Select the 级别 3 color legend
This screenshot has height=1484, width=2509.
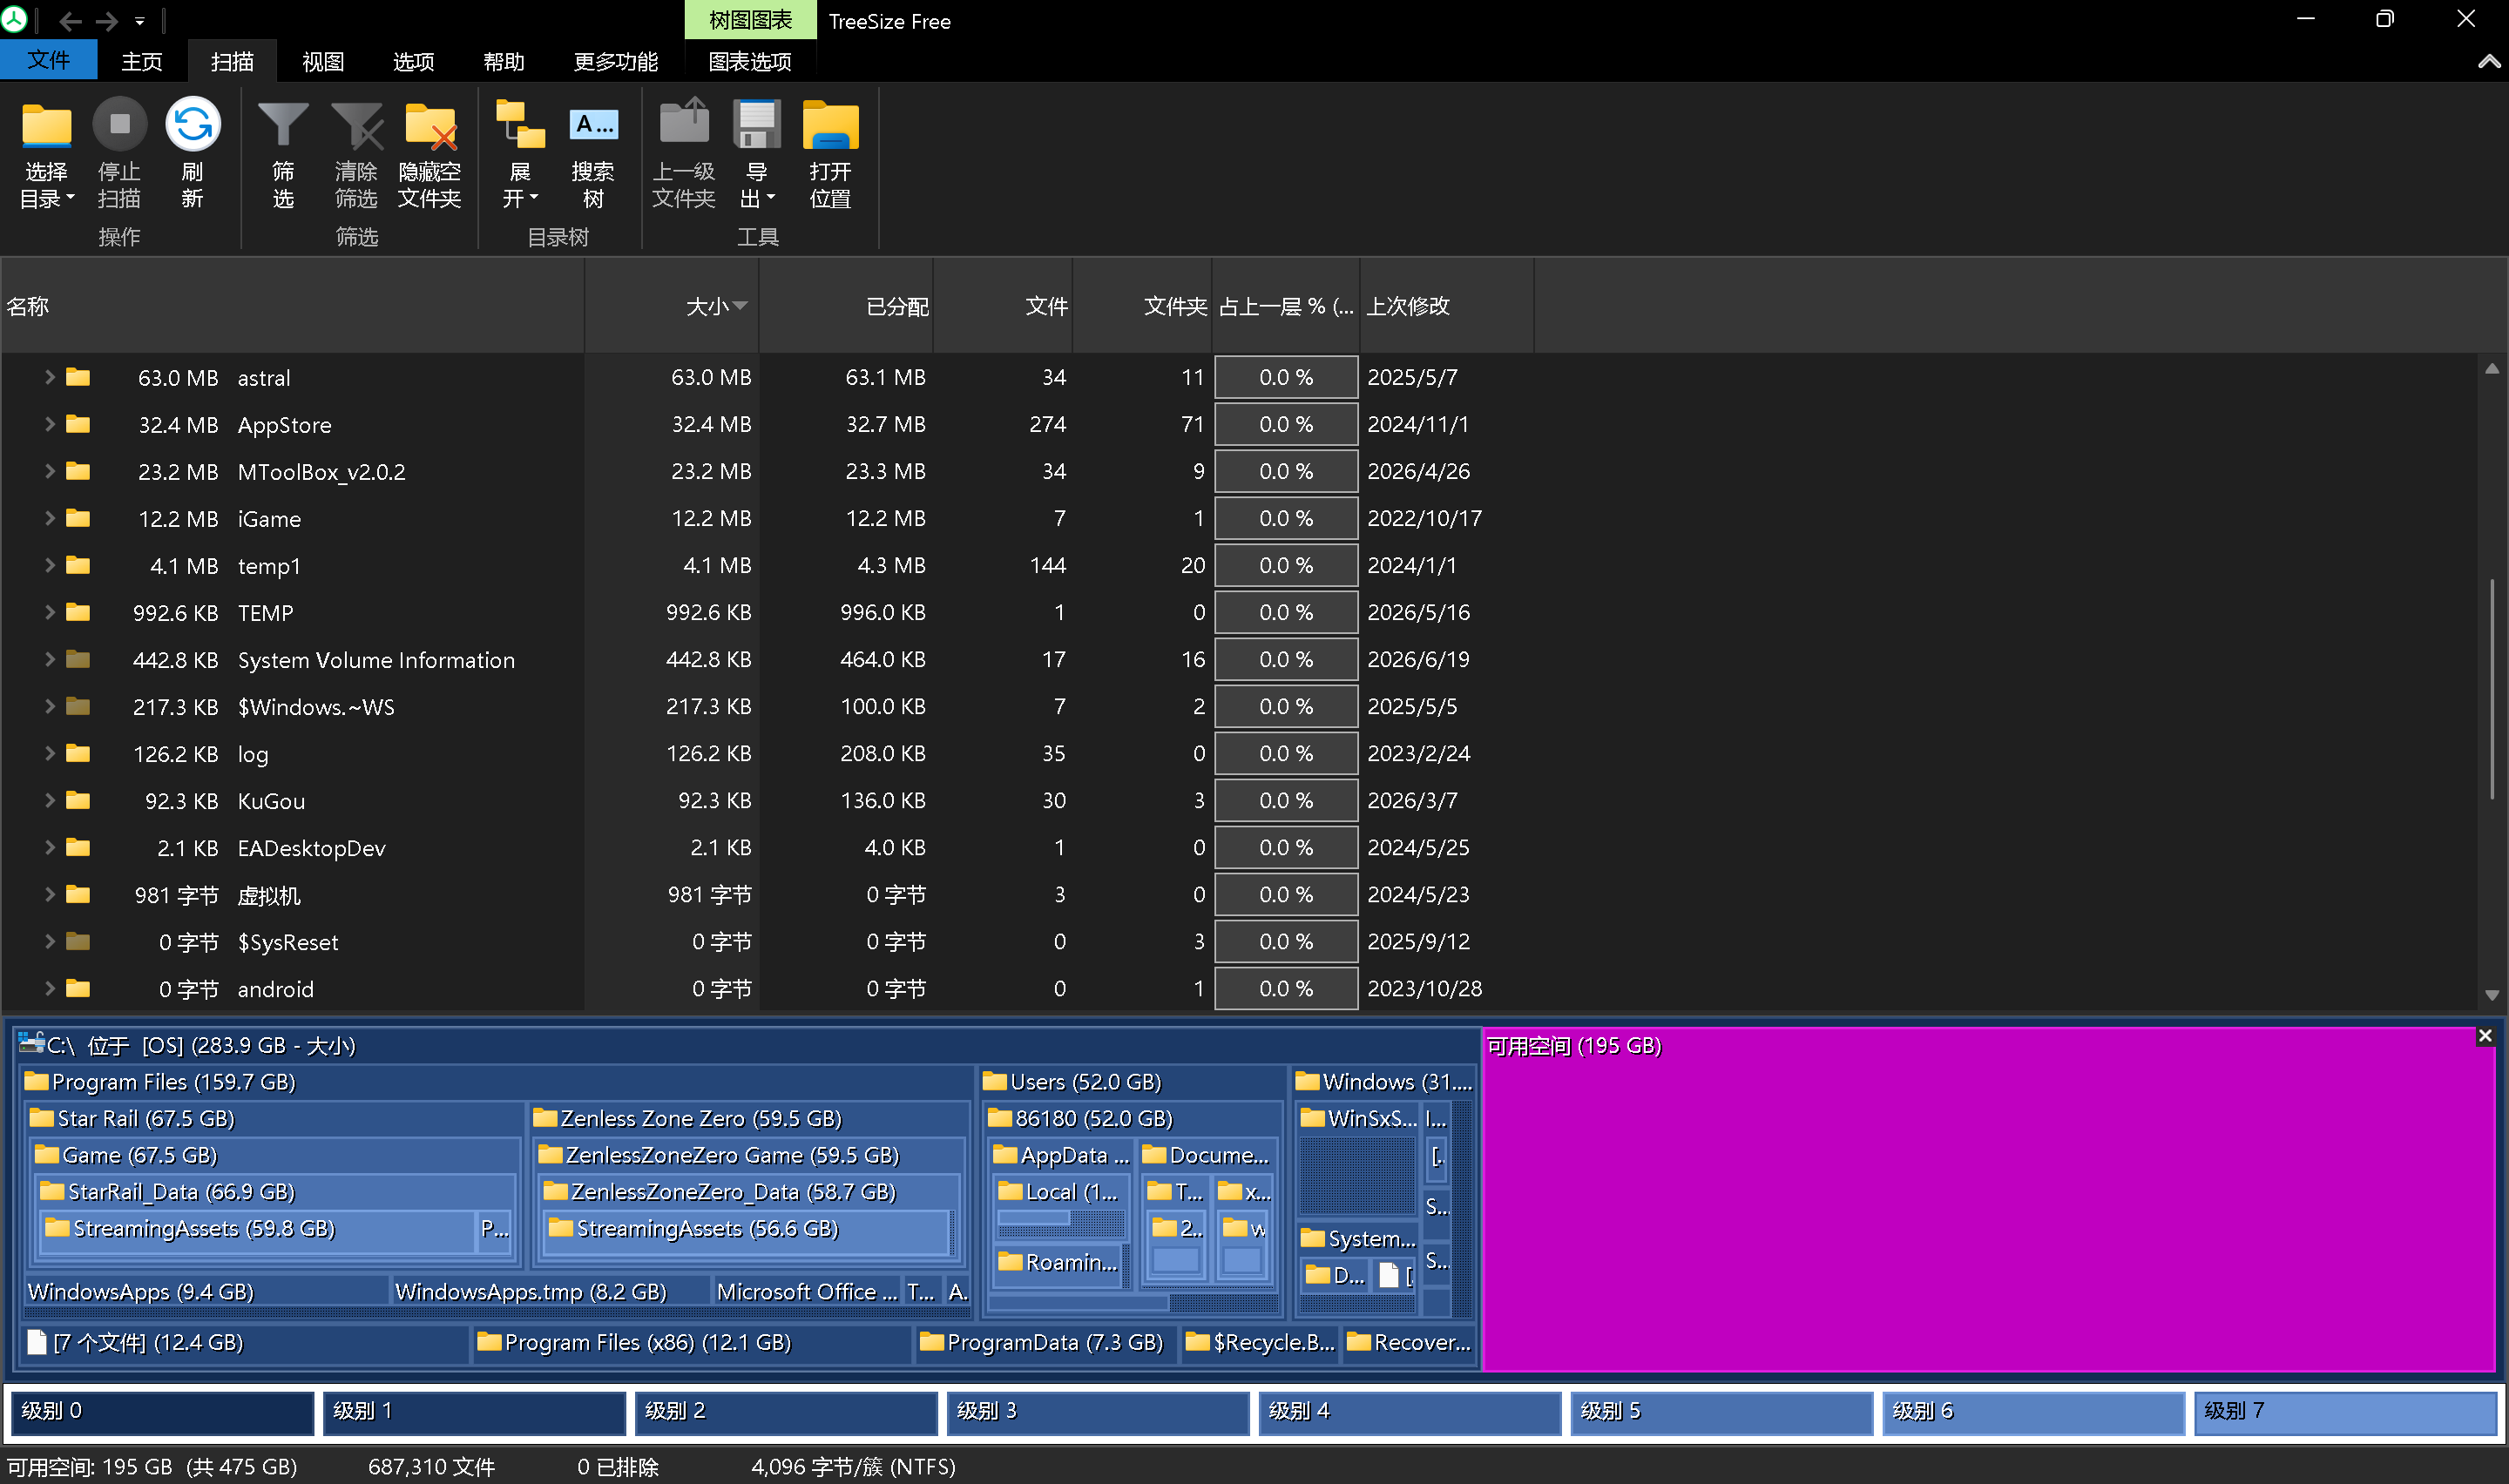[1097, 1411]
